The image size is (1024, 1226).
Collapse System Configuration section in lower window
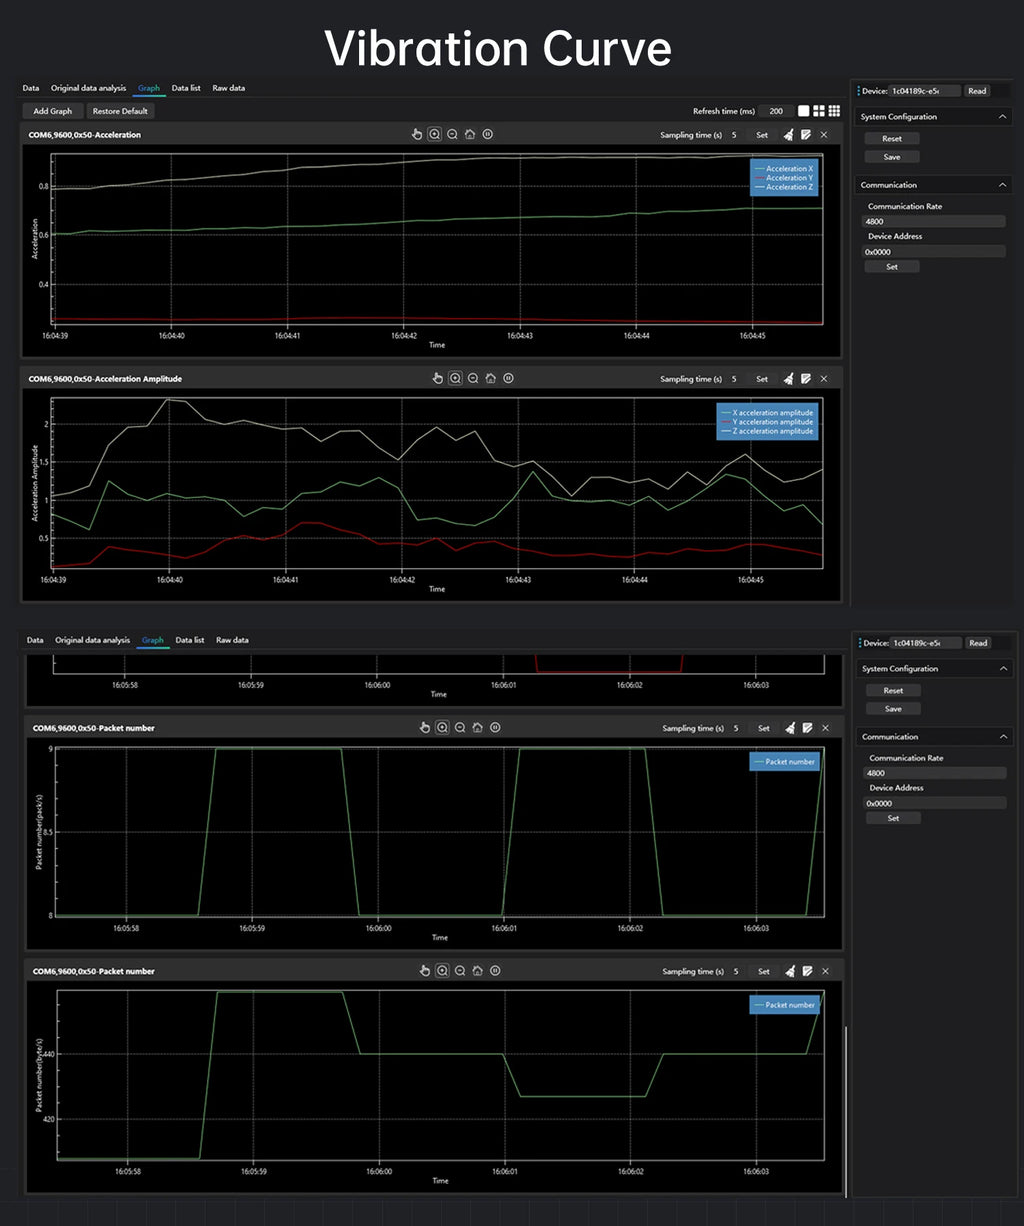pyautogui.click(x=1004, y=669)
